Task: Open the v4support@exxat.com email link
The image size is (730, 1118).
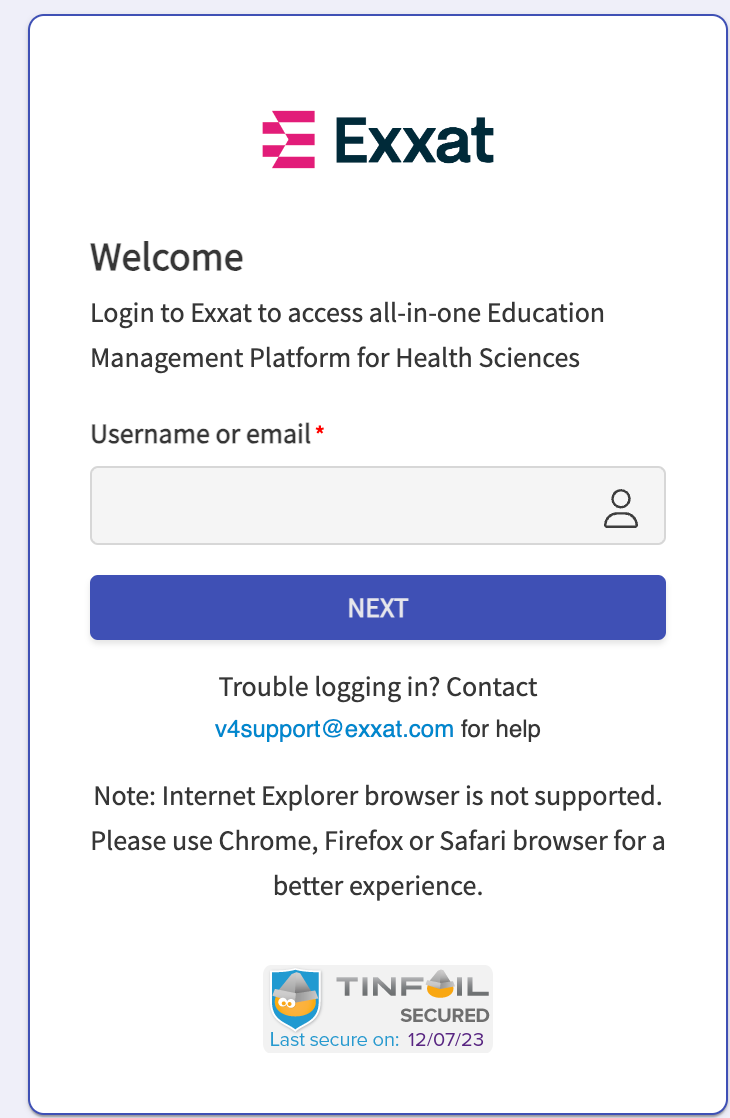Action: click(x=334, y=729)
